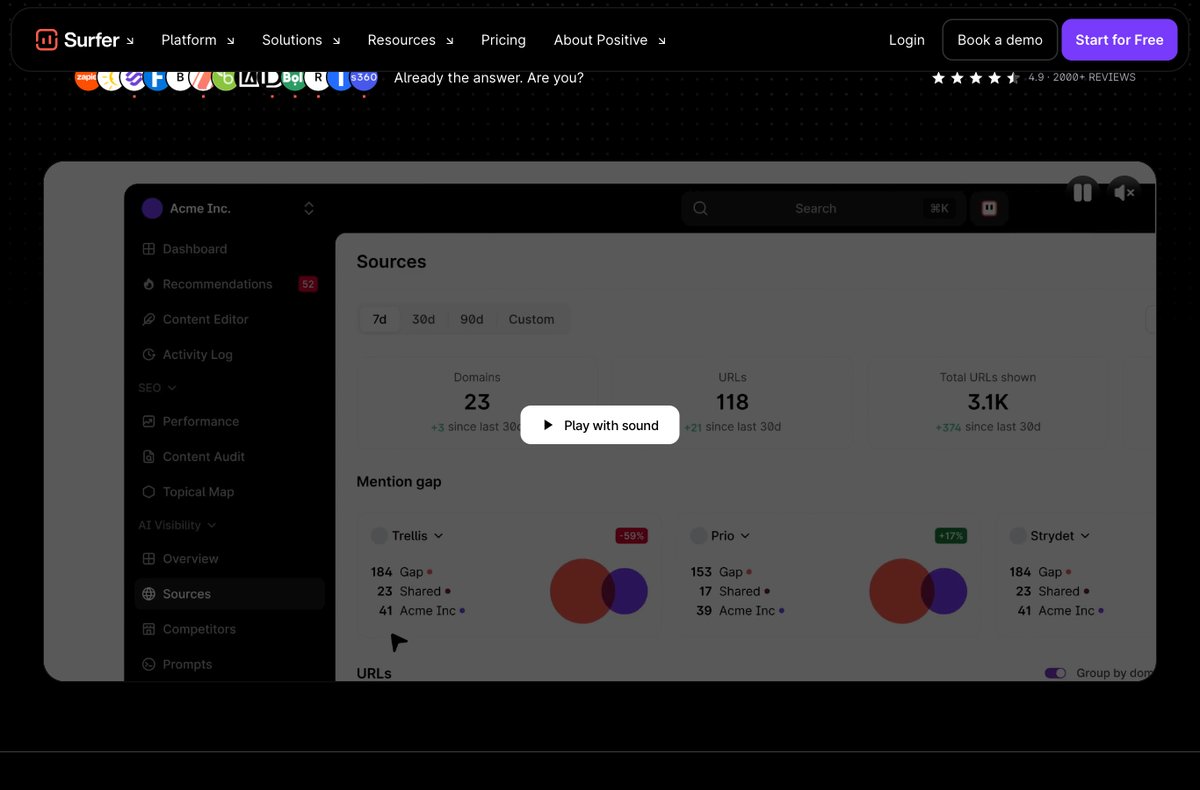Screen dimensions: 1200x790
Task: Expand the Platform menu
Action: 197,40
